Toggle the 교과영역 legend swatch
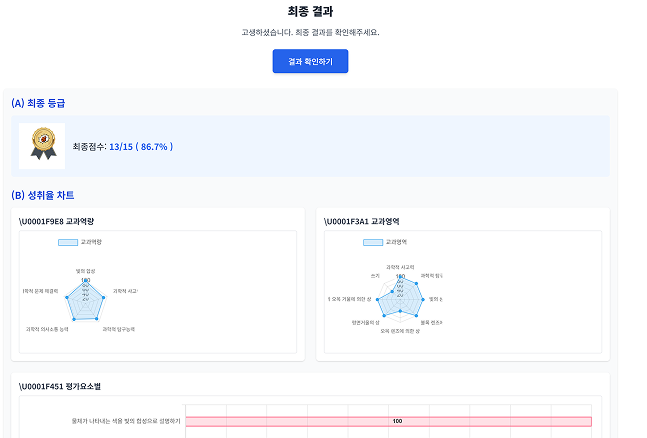The image size is (647, 438). (x=372, y=242)
